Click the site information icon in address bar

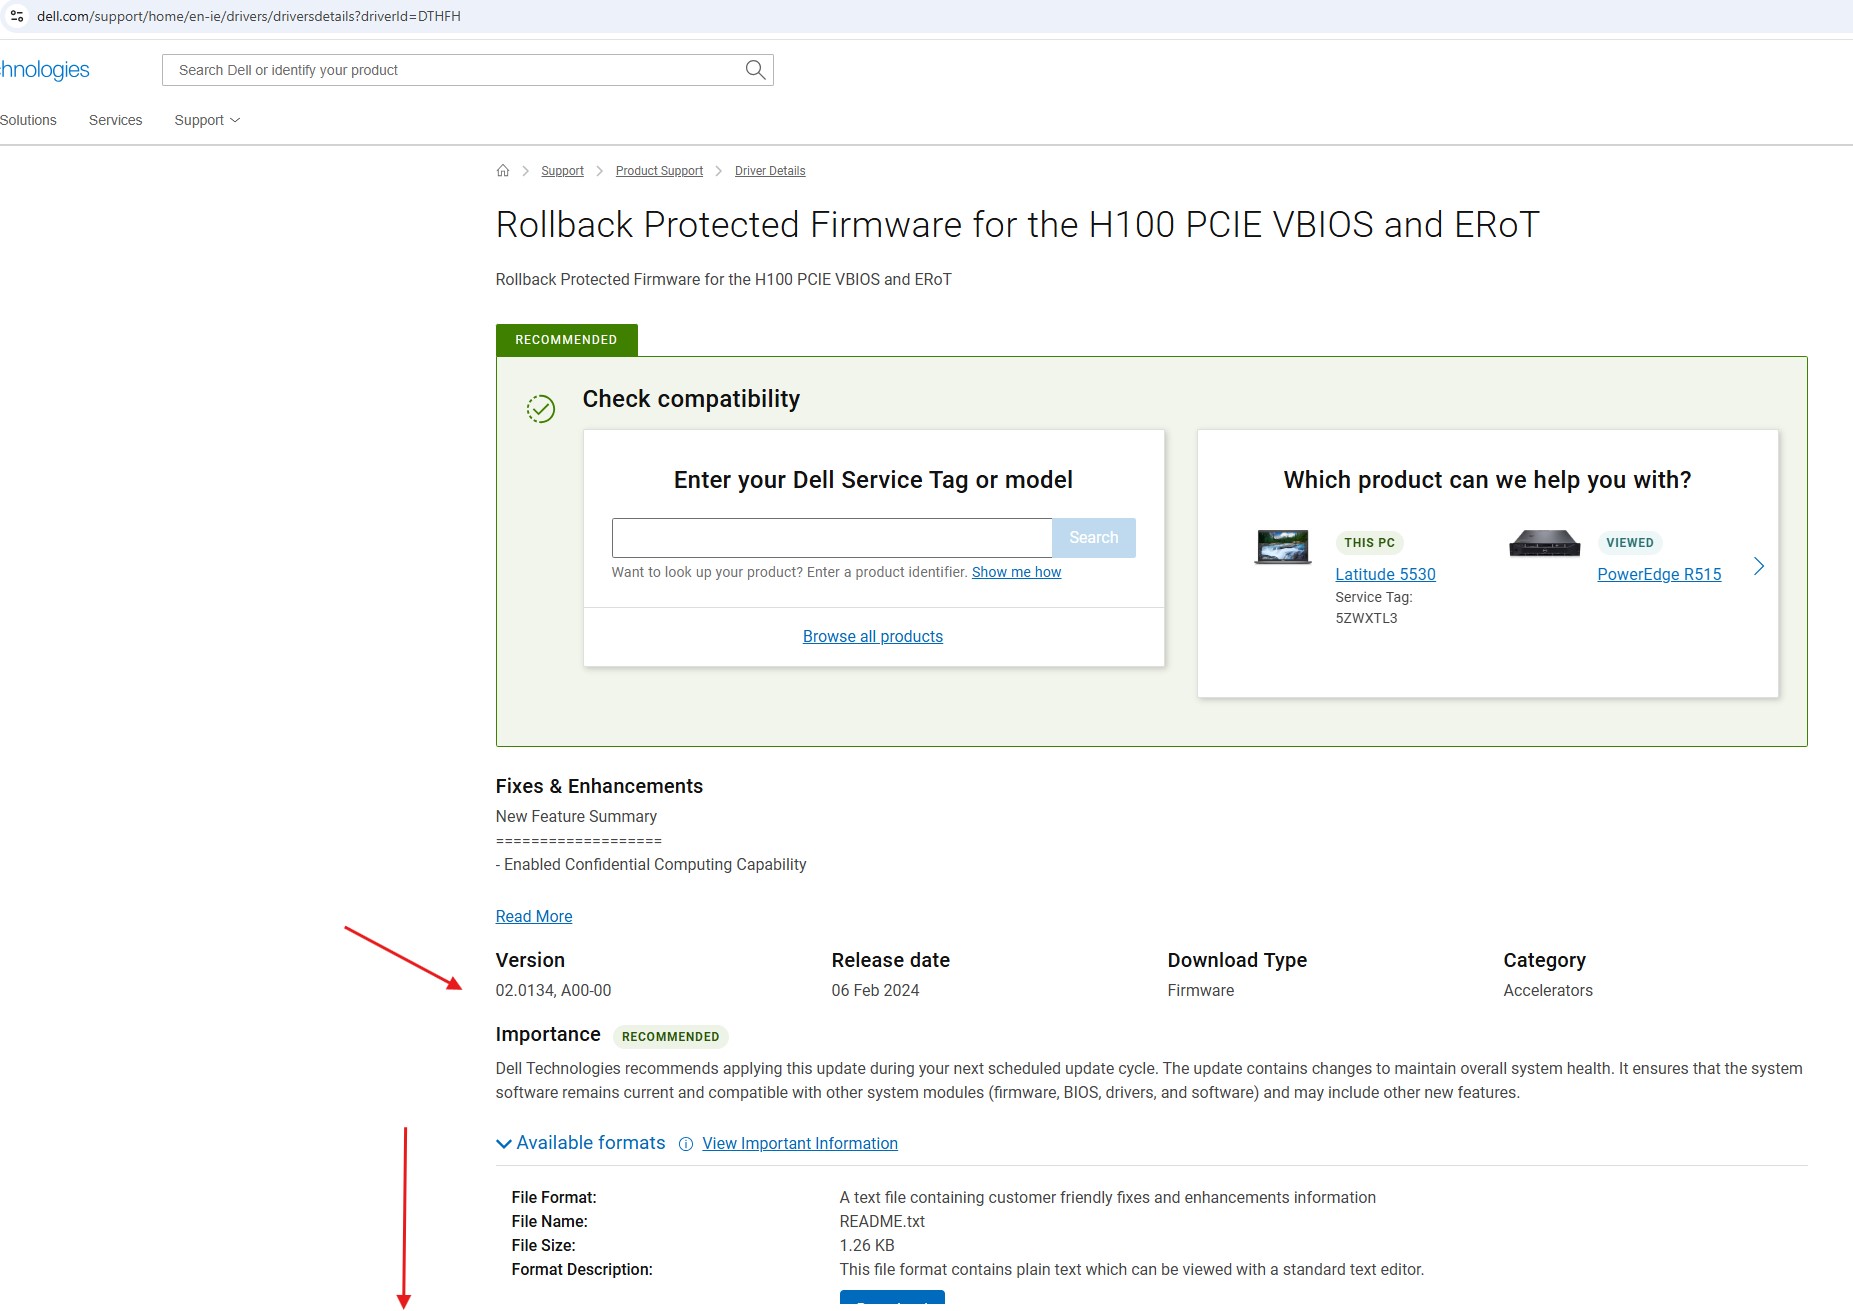pos(16,15)
